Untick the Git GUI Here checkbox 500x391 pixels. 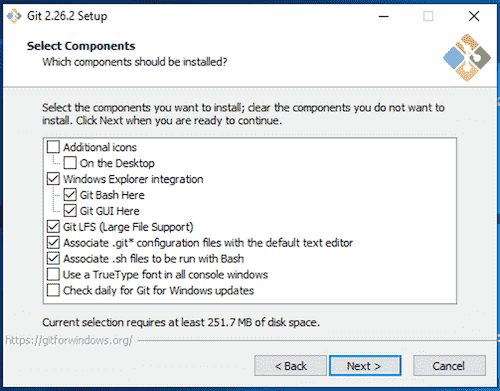pos(70,211)
